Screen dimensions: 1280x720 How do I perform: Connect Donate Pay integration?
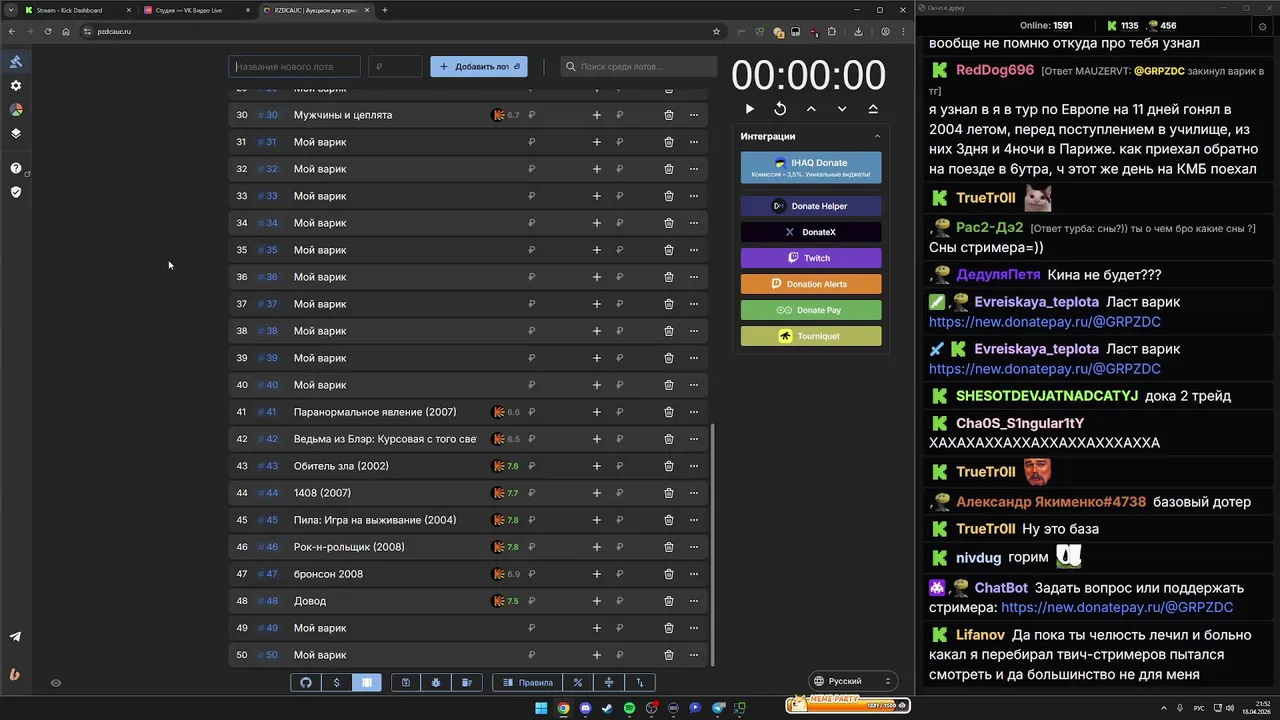811,310
